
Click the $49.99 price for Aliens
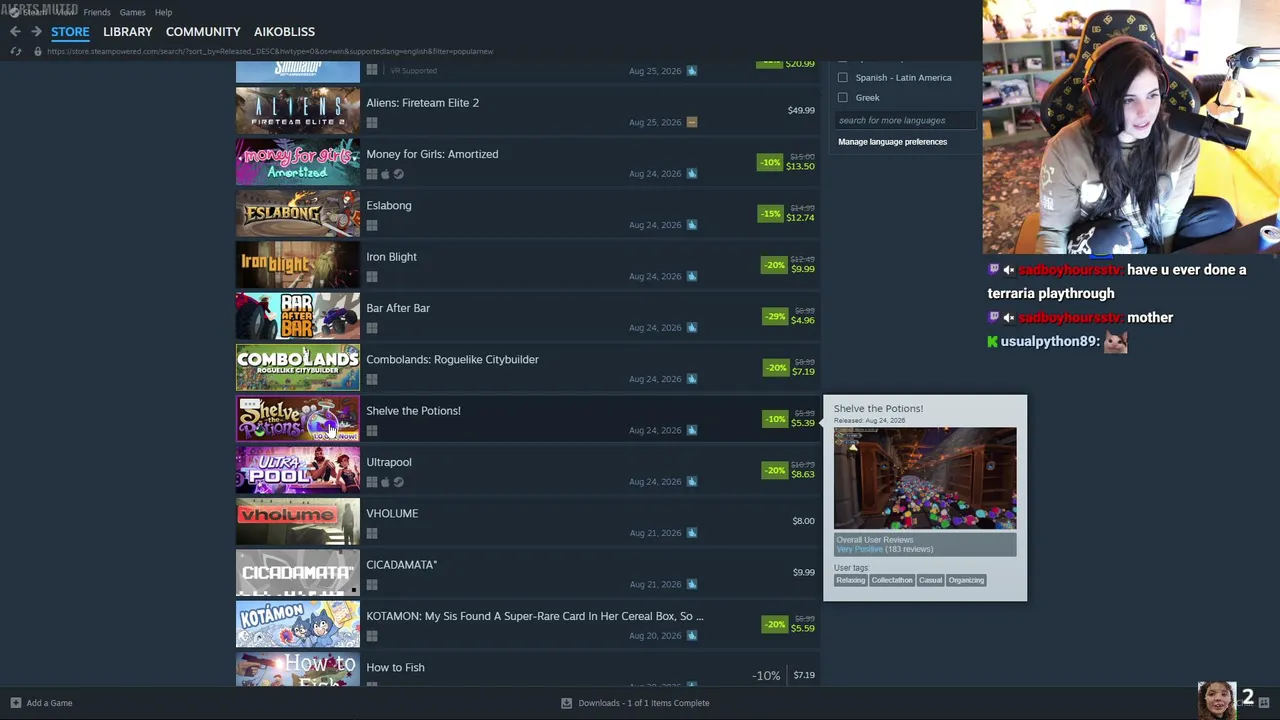tap(801, 111)
